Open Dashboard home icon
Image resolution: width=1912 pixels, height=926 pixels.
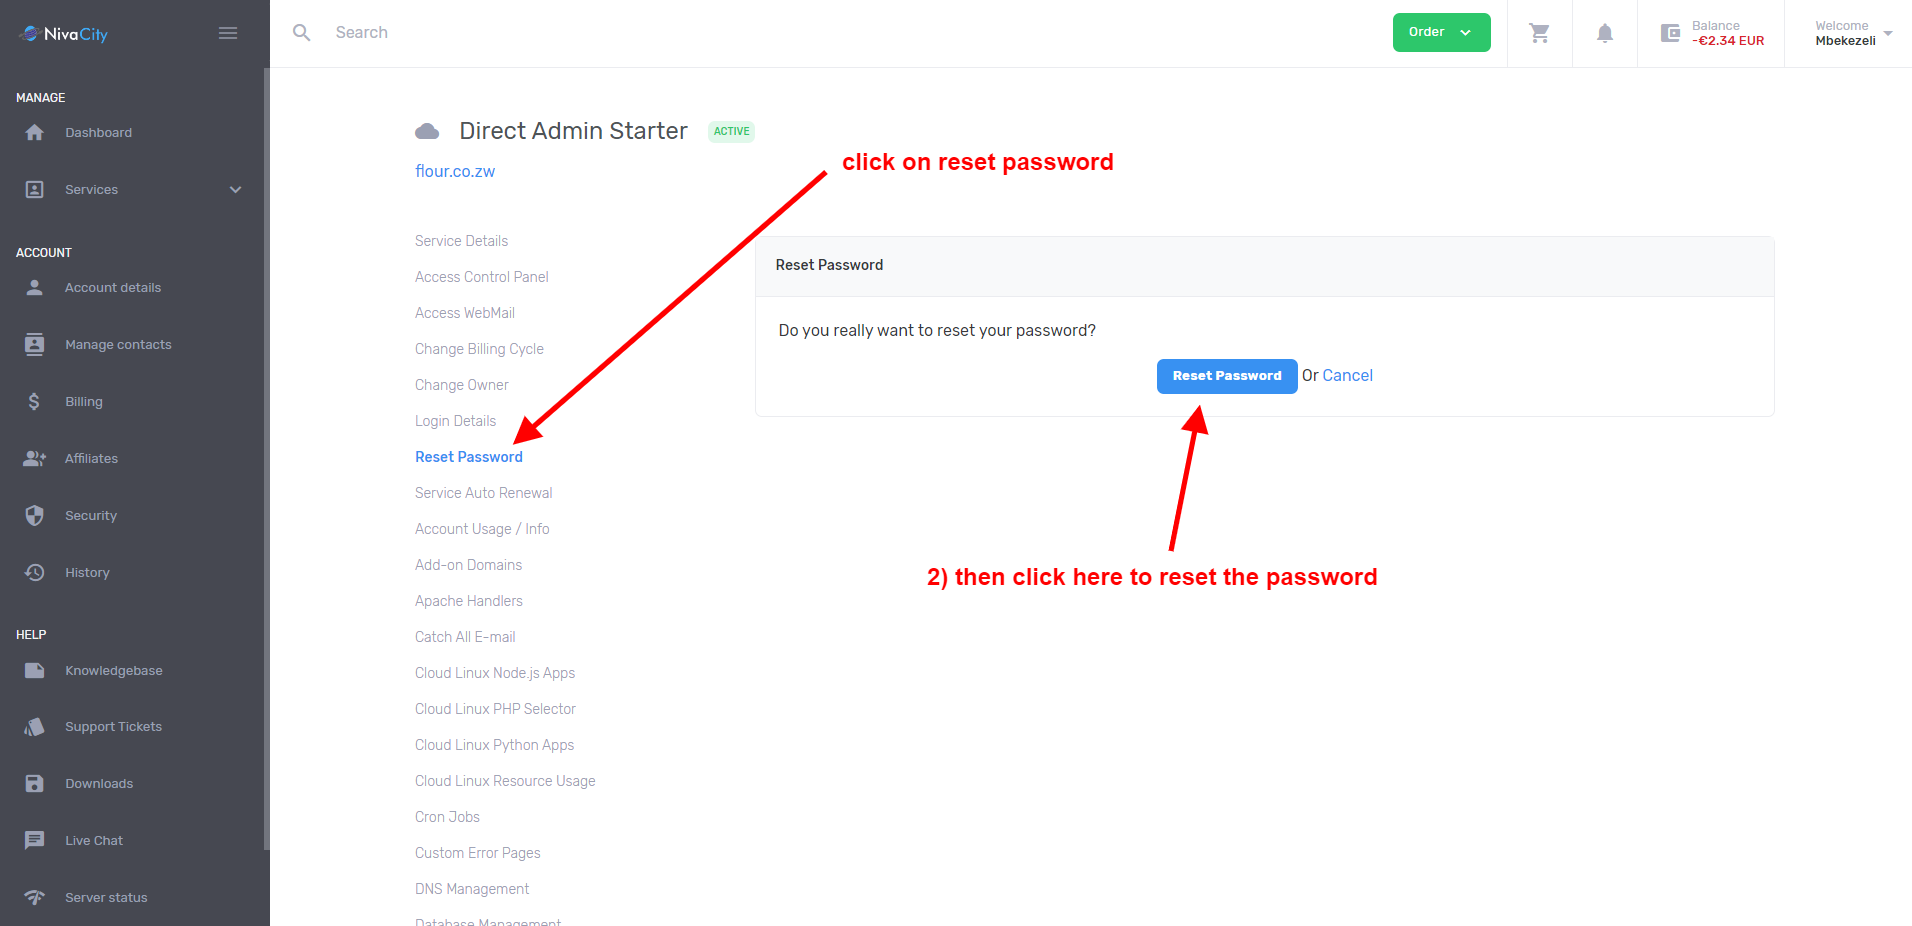[x=35, y=132]
